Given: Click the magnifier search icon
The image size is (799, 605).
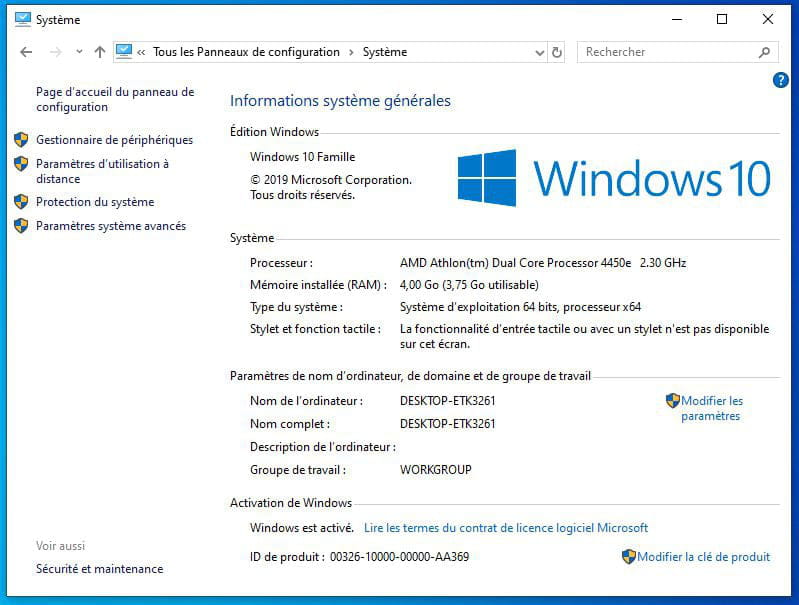Looking at the screenshot, I should (x=764, y=52).
